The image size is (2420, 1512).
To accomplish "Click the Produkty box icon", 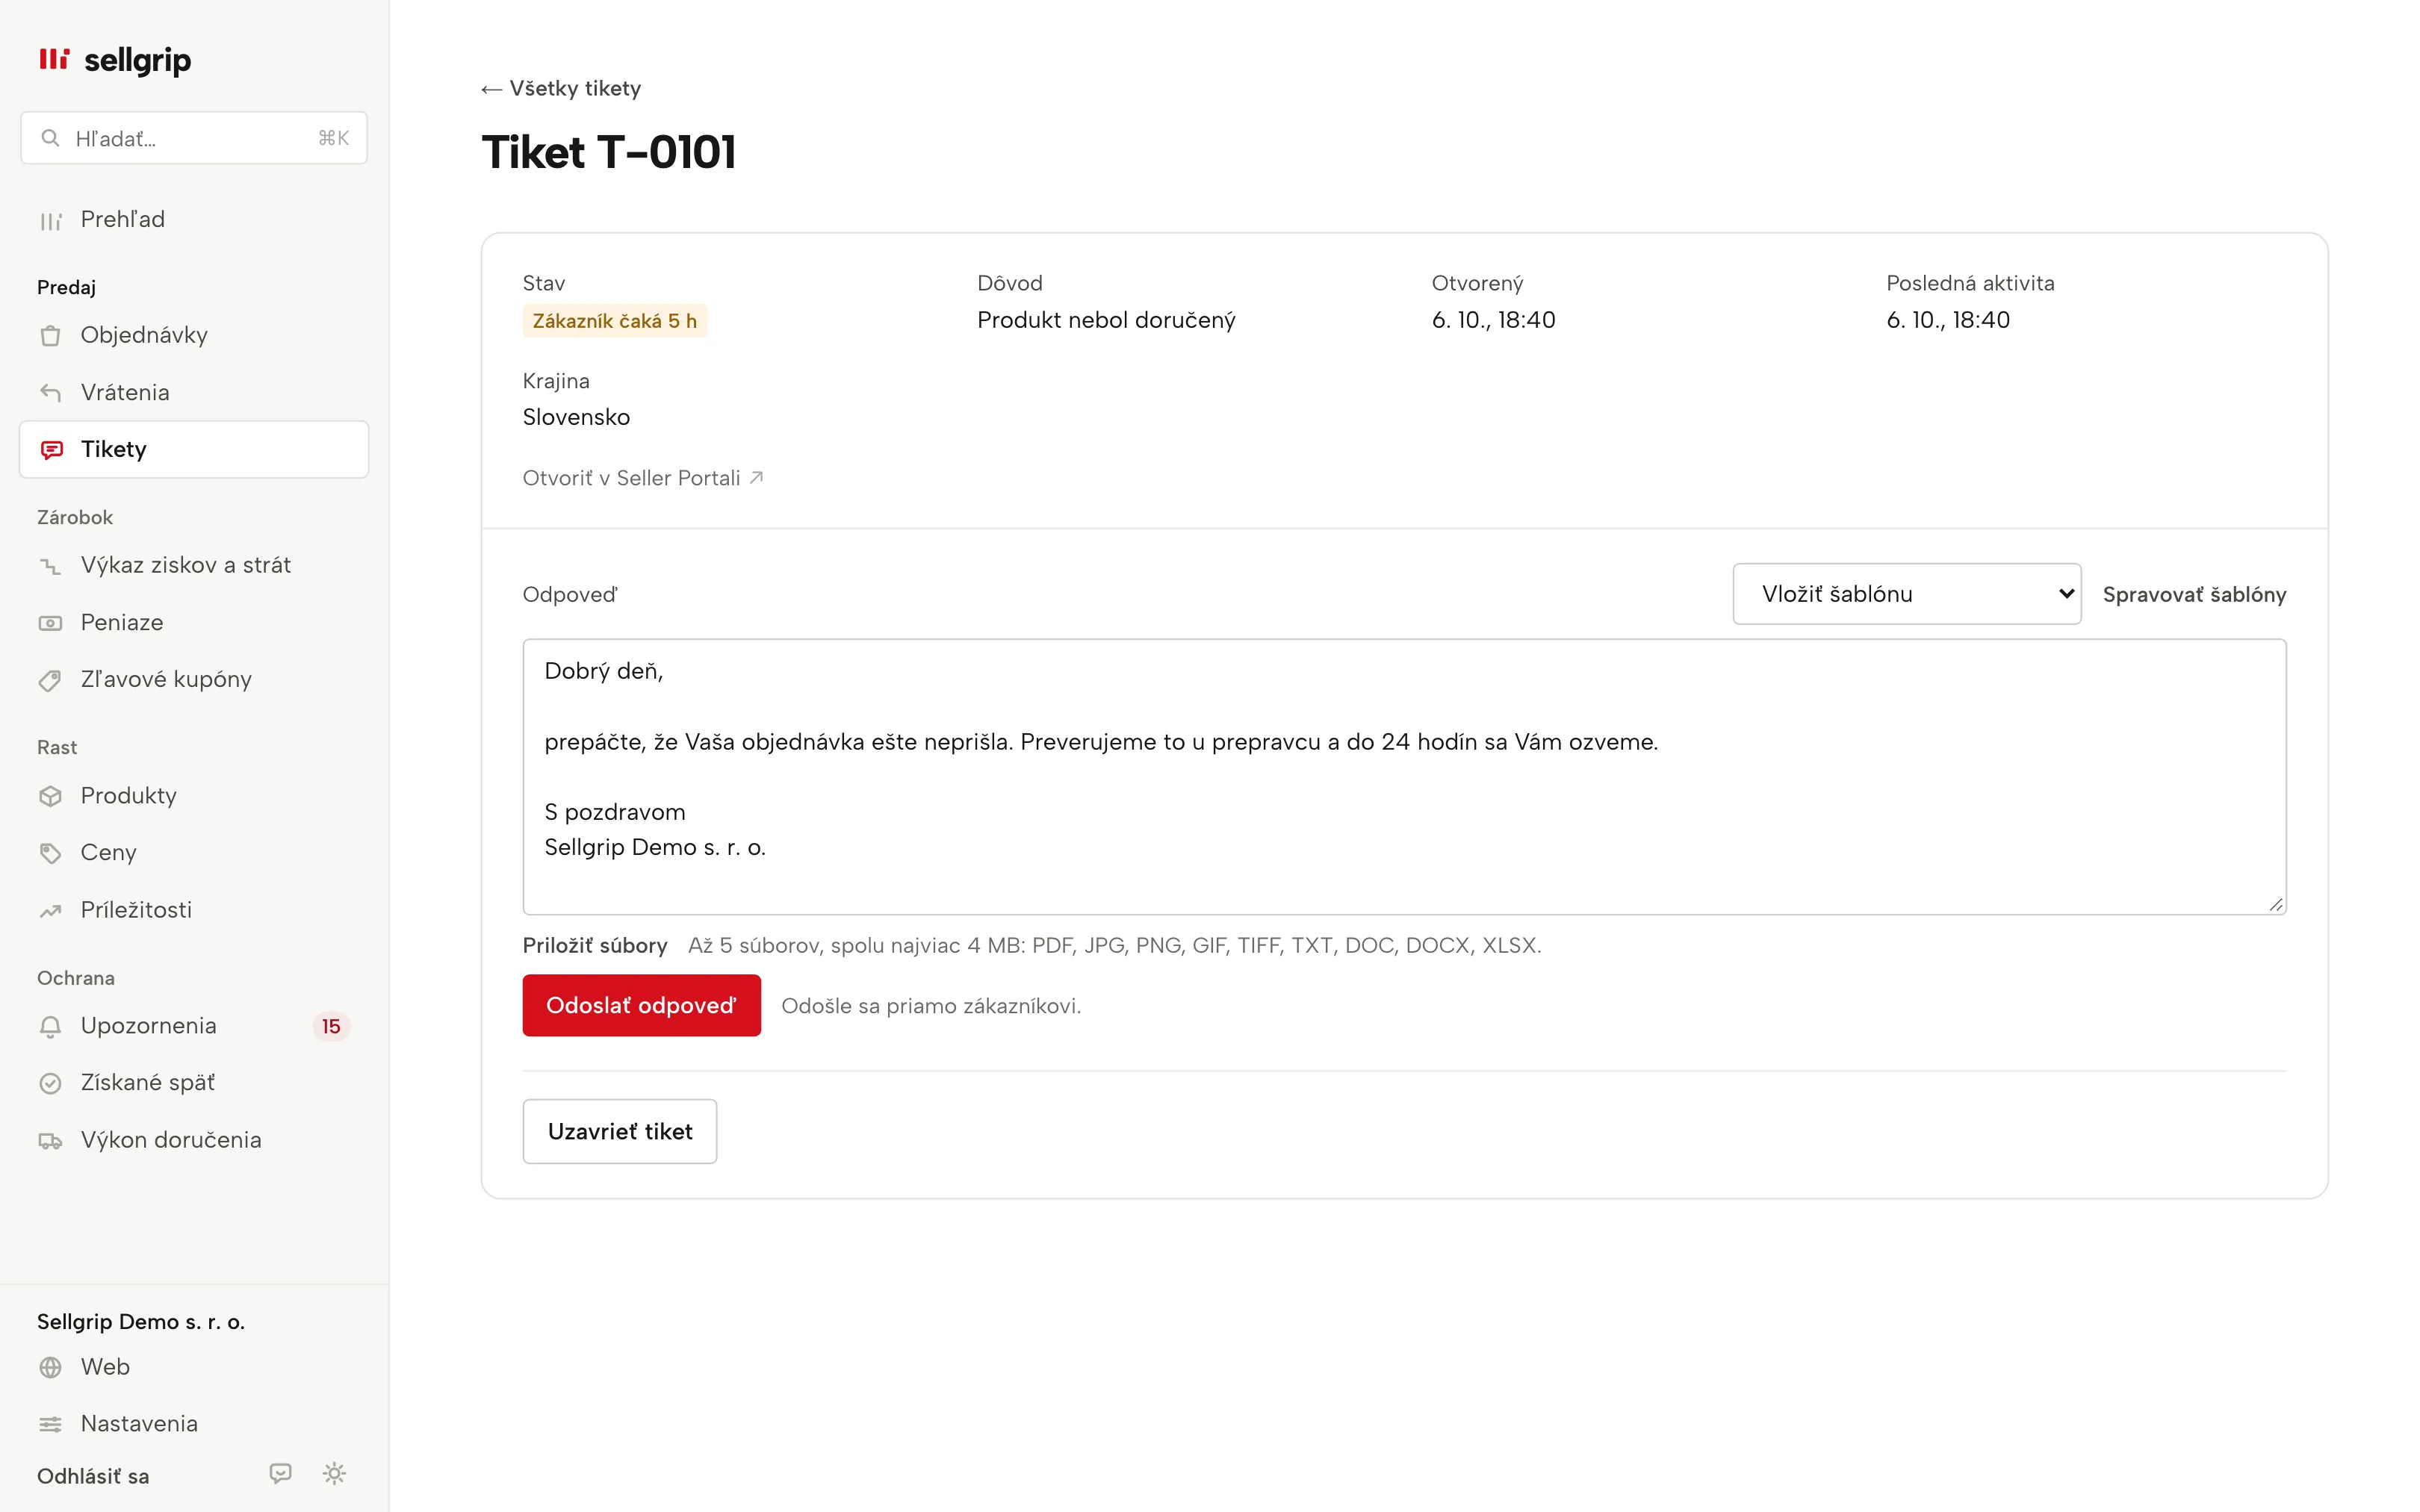I will (x=50, y=796).
